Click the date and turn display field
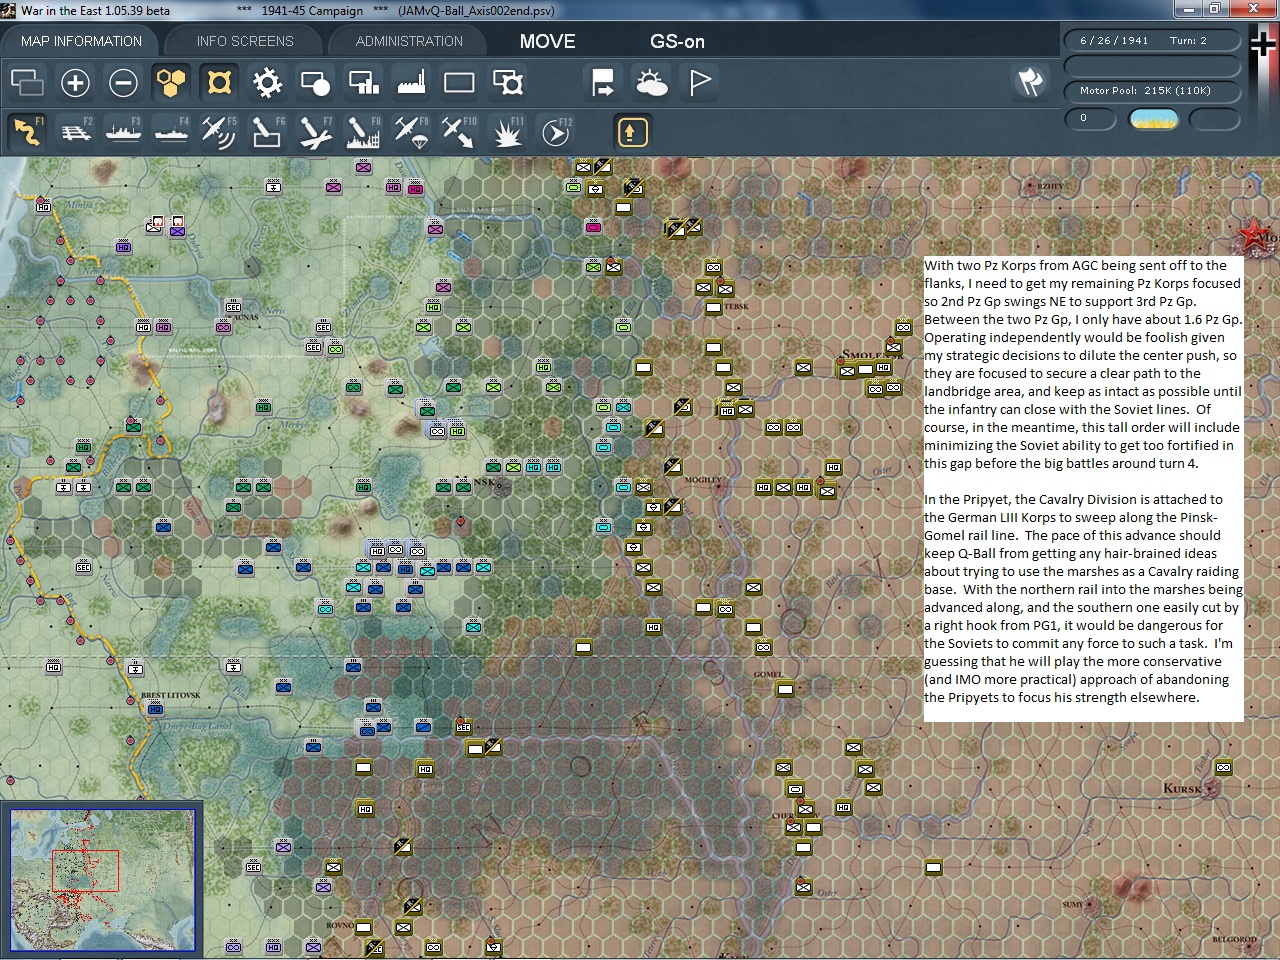This screenshot has height=960, width=1280. coord(1152,41)
